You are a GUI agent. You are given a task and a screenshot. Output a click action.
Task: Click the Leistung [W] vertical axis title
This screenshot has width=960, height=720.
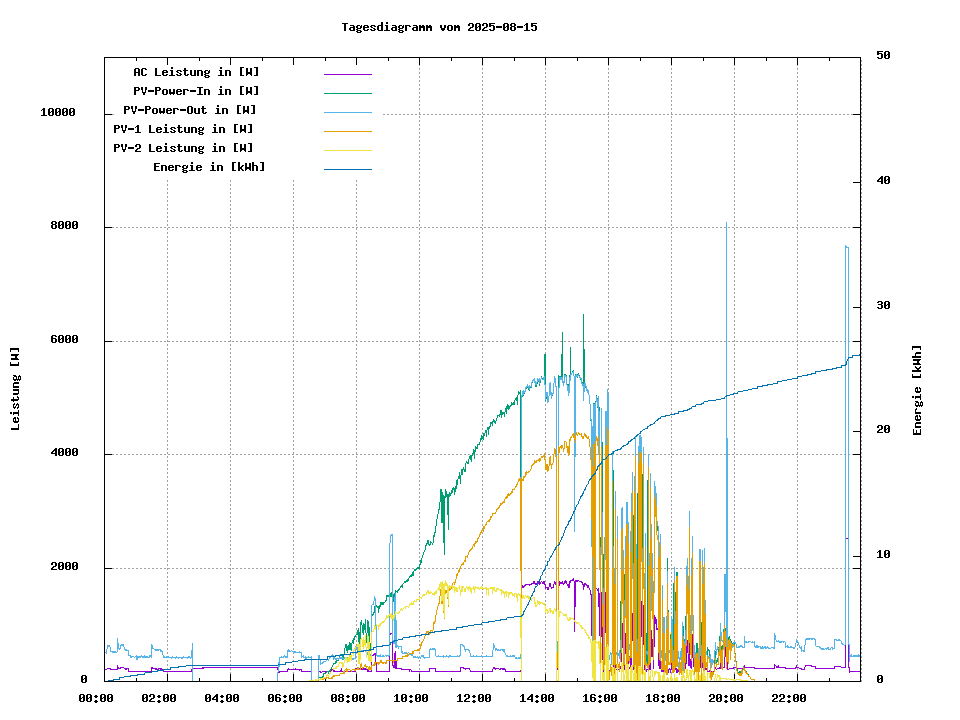[16, 389]
